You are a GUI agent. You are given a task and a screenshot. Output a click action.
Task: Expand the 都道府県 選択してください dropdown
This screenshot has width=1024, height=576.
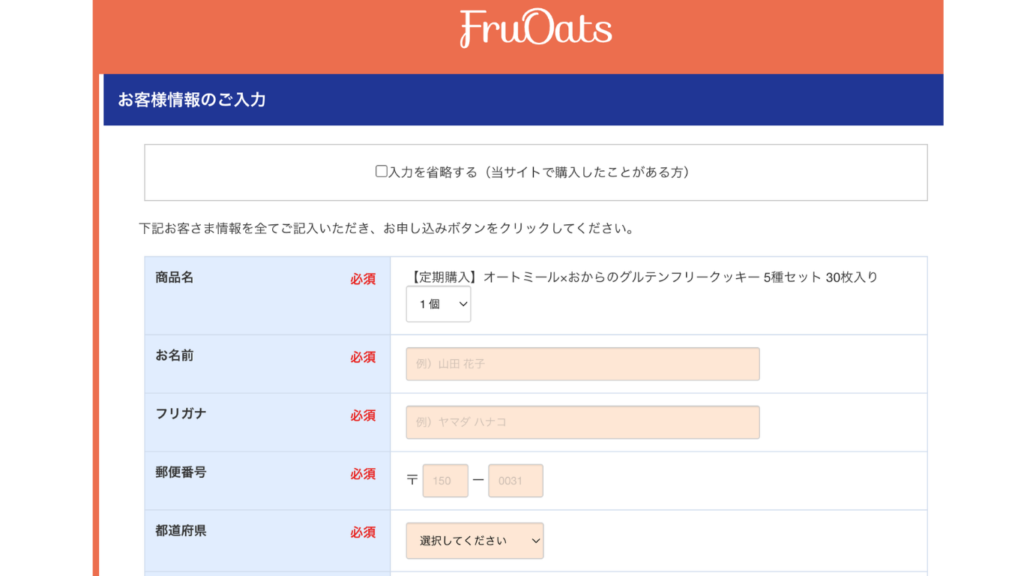475,541
